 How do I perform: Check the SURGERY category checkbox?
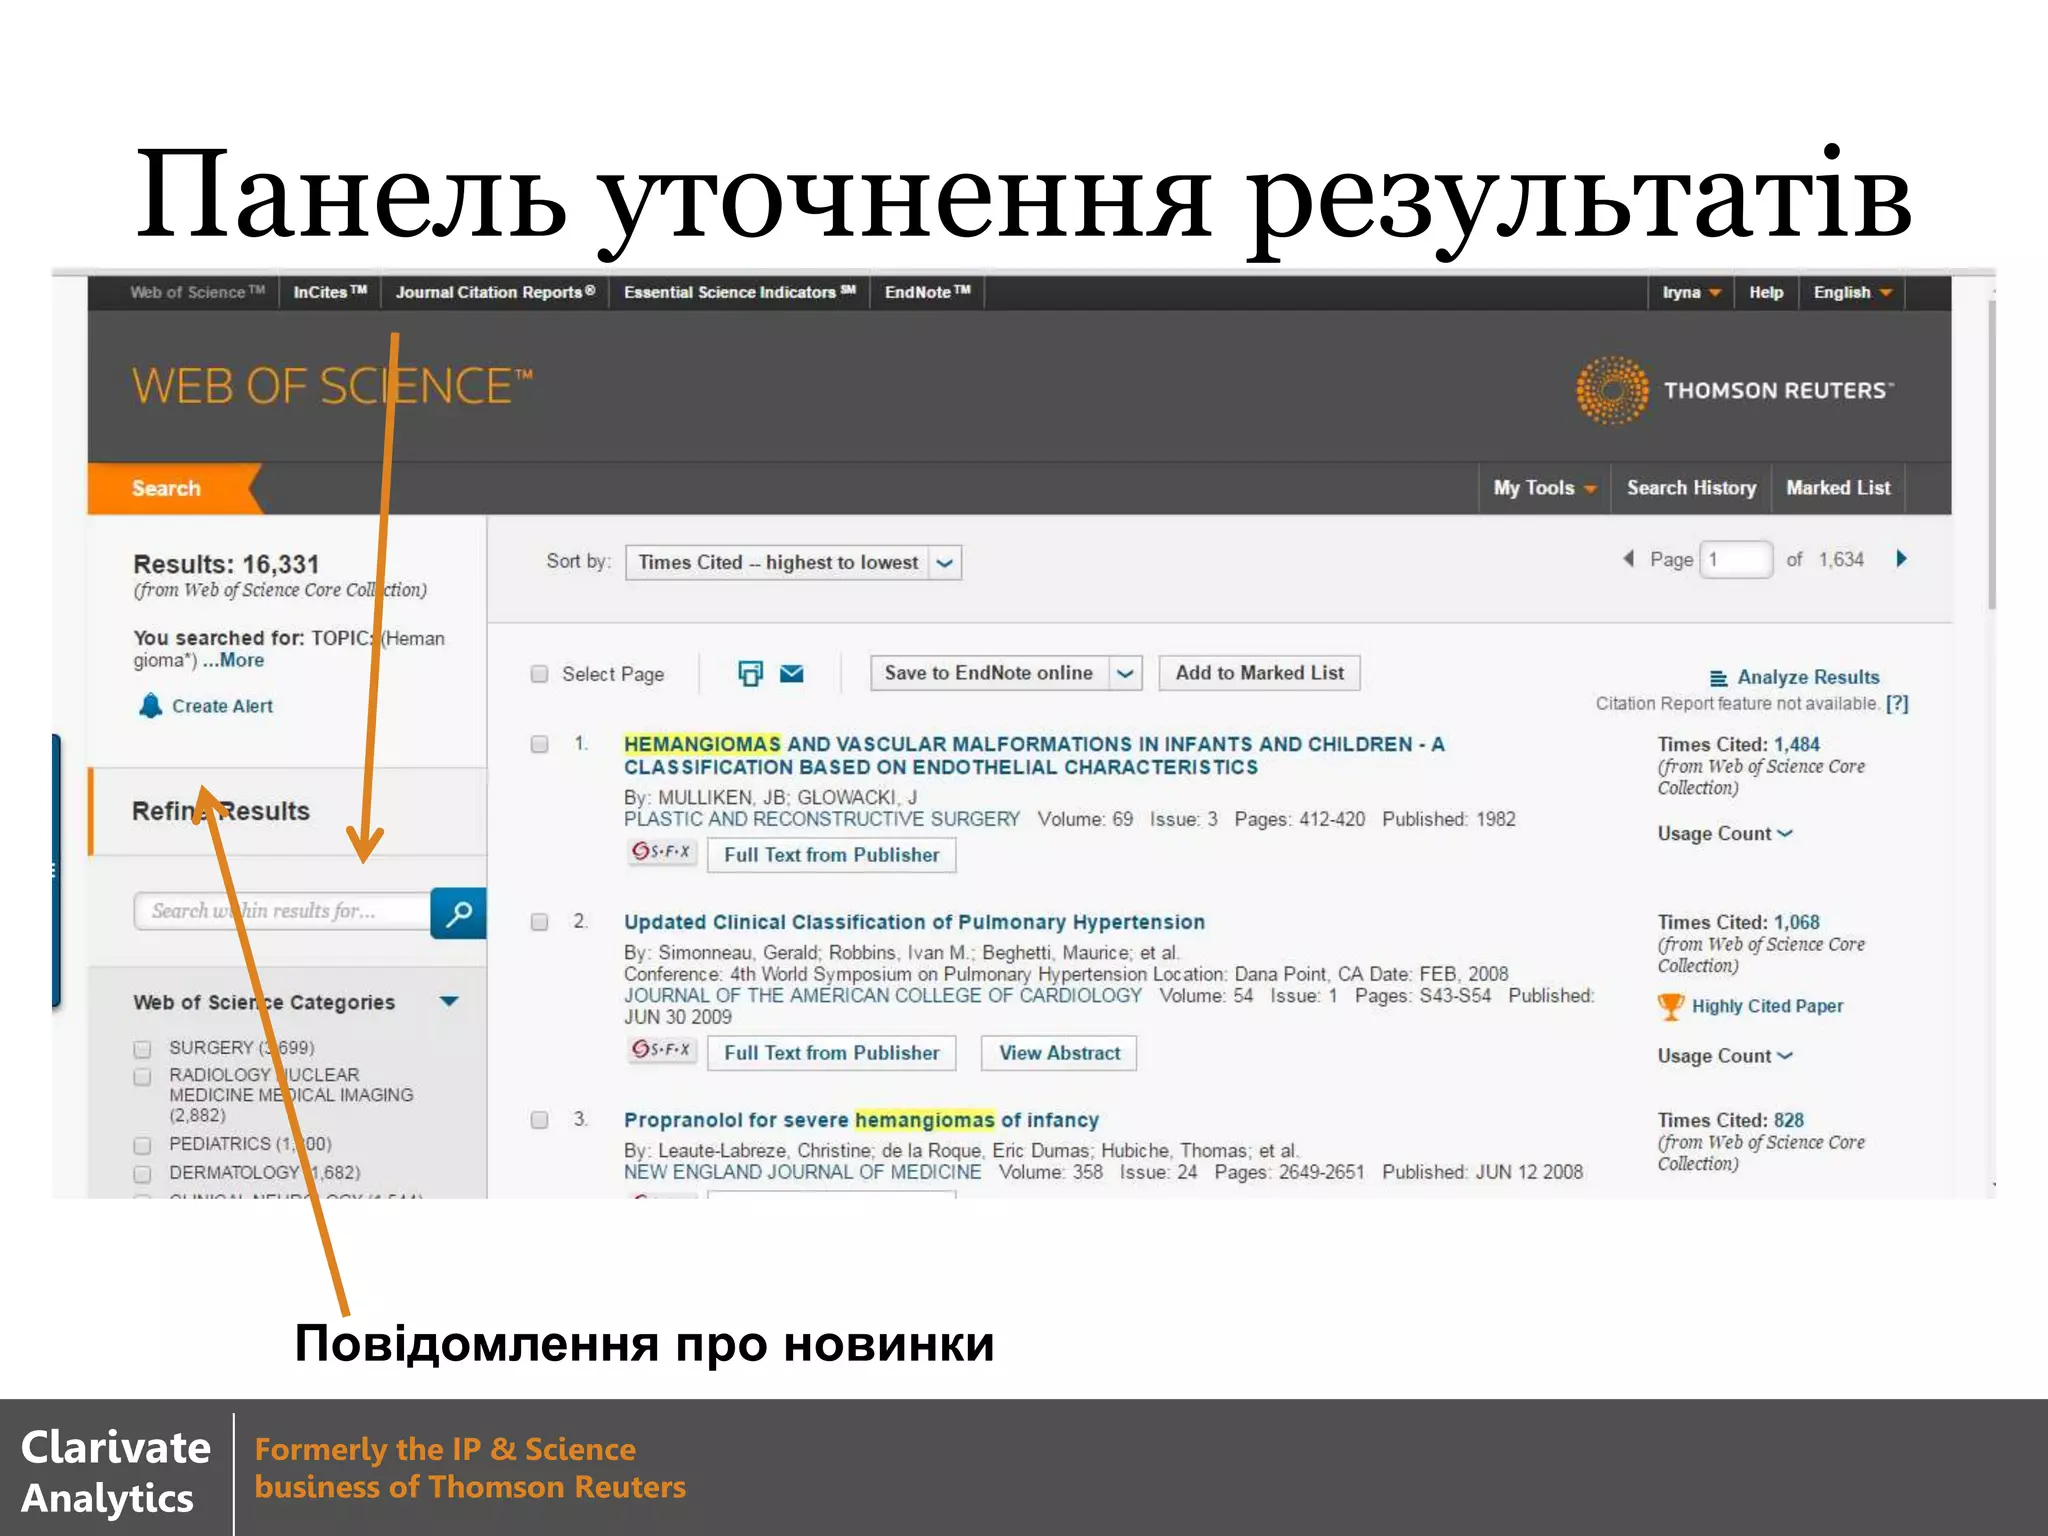142,1049
